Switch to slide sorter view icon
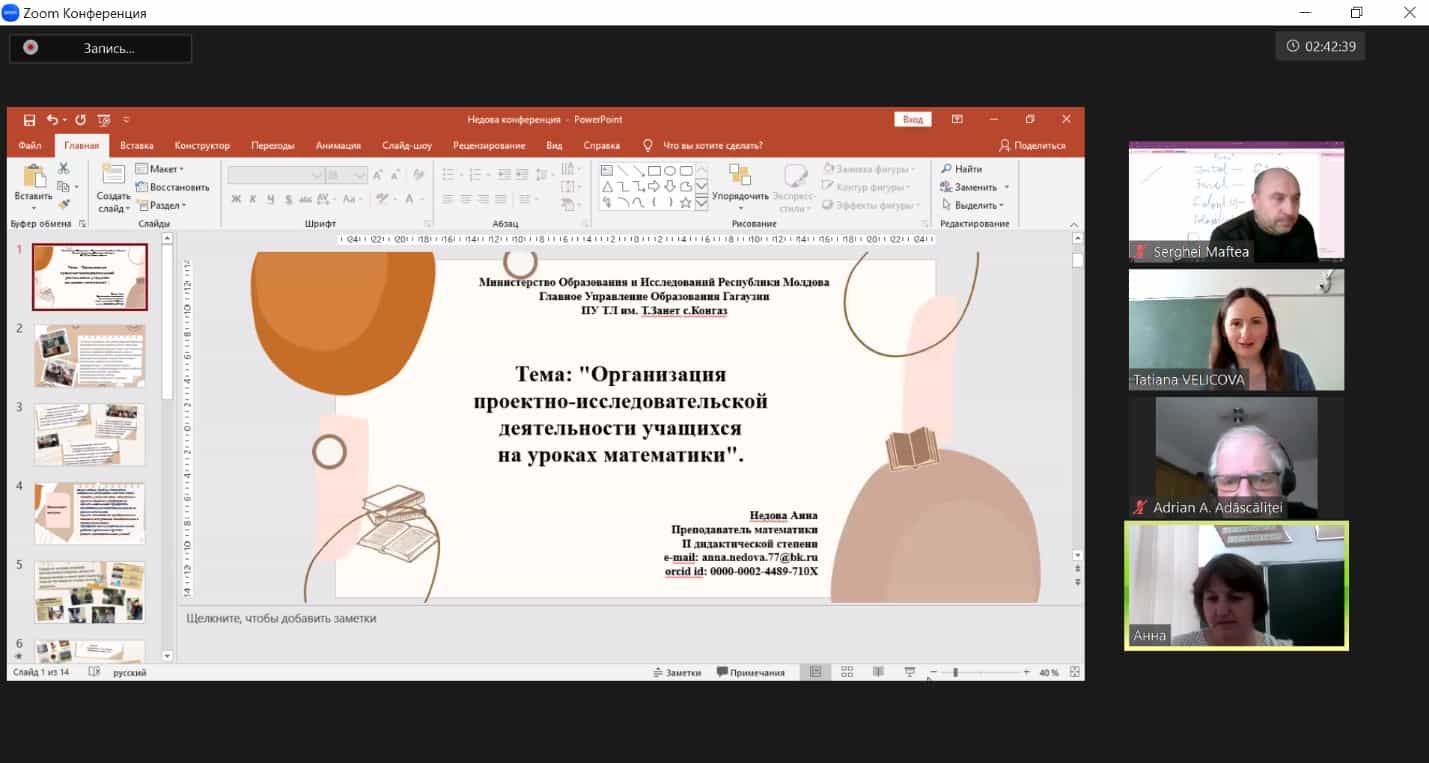Image resolution: width=1429 pixels, height=763 pixels. point(847,672)
